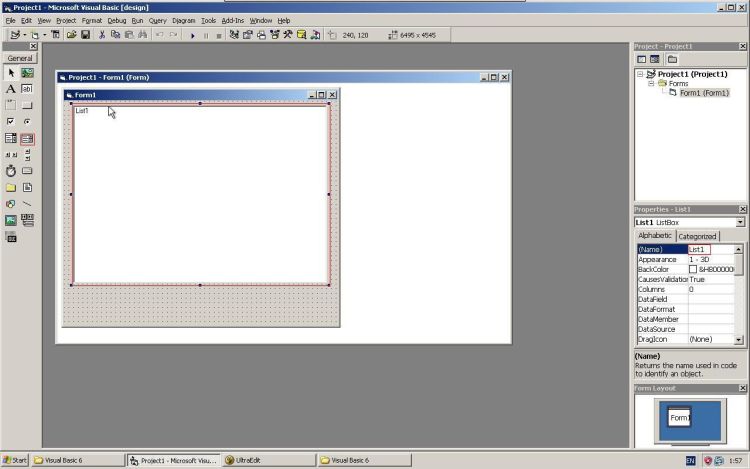Switch to the Categorized properties tab

[697, 236]
